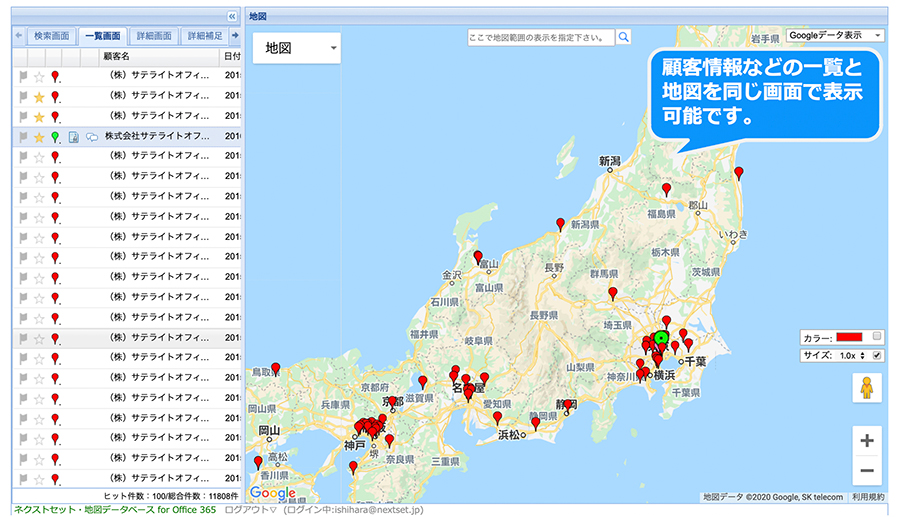Click the ヒット件数：100/総合件数：11808件 status text
Image resolution: width=900 pixels, height=517 pixels.
tap(170, 496)
